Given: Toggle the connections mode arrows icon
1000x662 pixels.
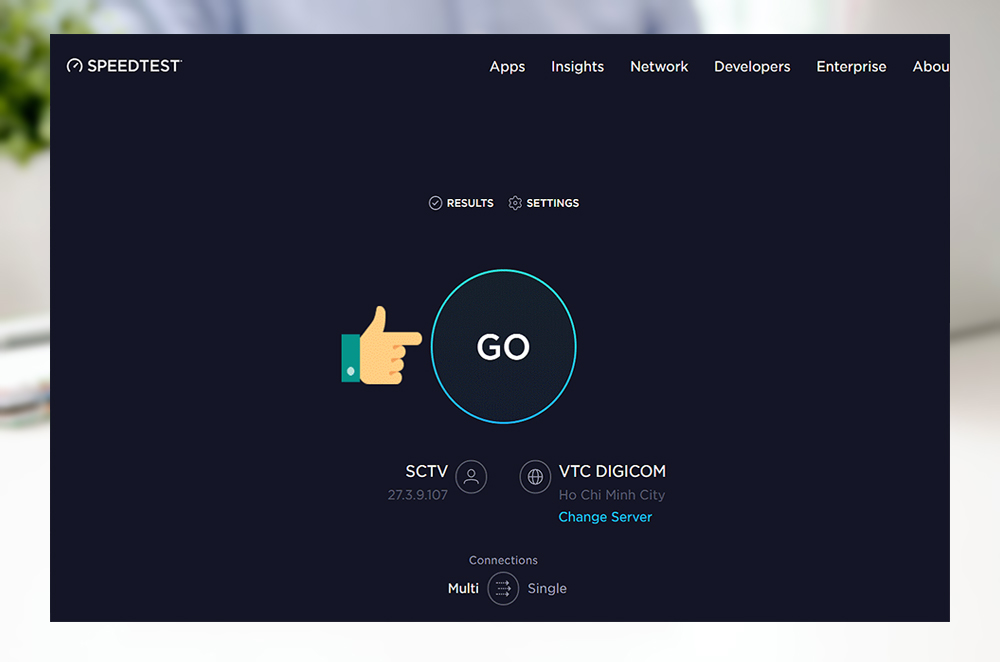Looking at the screenshot, I should pyautogui.click(x=503, y=589).
